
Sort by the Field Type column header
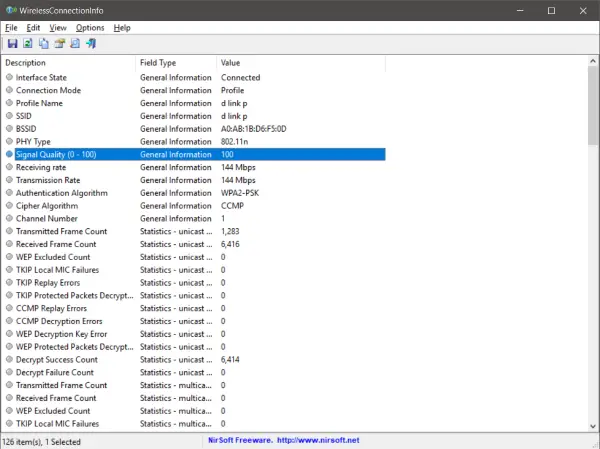pos(175,63)
